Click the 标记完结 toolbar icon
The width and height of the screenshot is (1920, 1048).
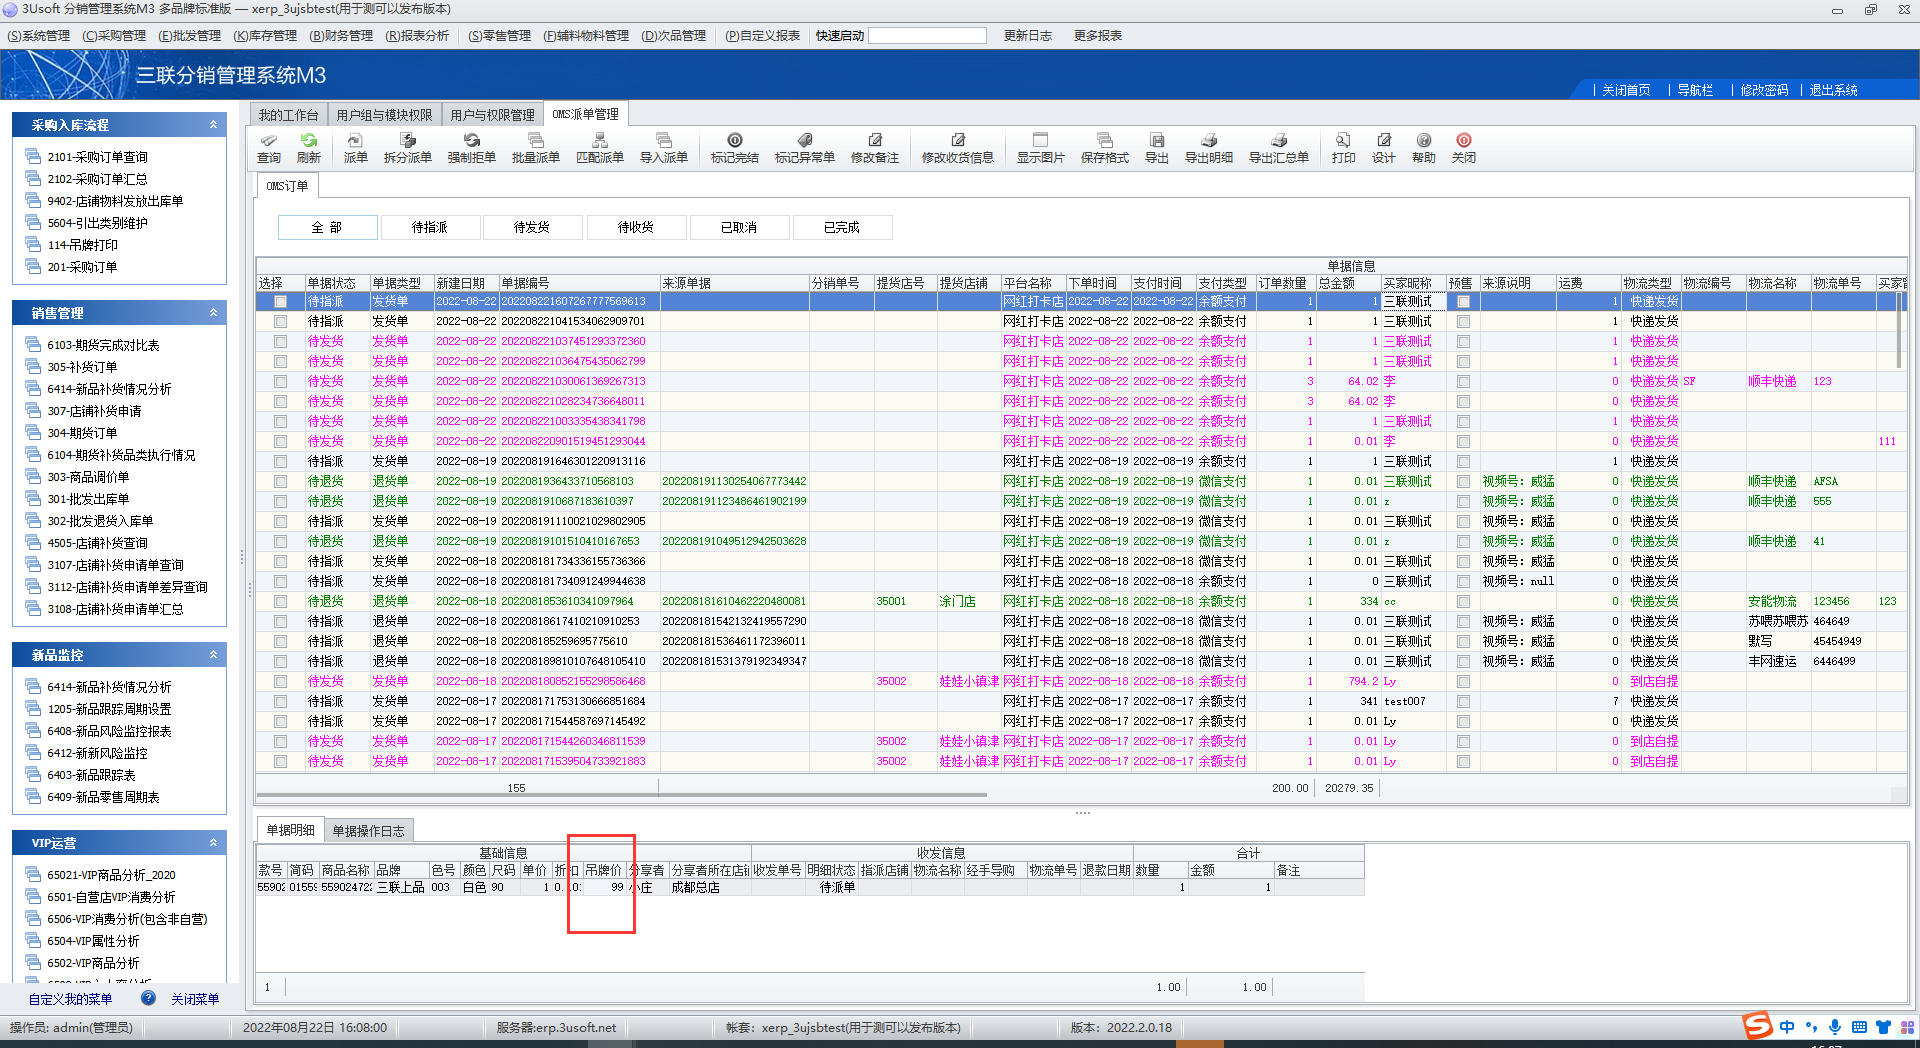pos(734,147)
